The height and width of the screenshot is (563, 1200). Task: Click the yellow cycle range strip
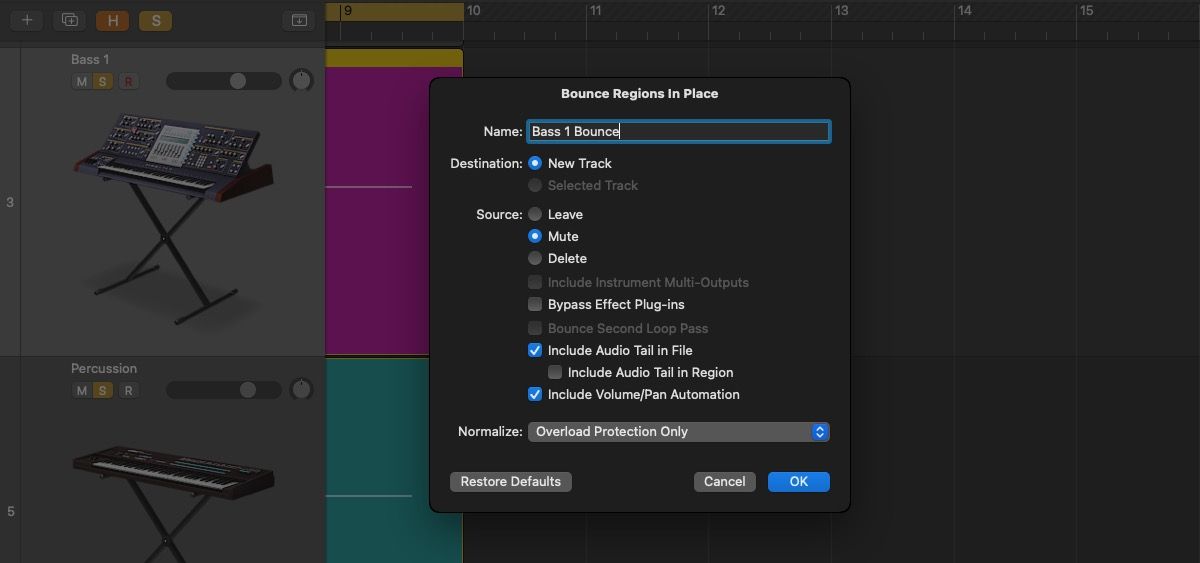coord(395,11)
